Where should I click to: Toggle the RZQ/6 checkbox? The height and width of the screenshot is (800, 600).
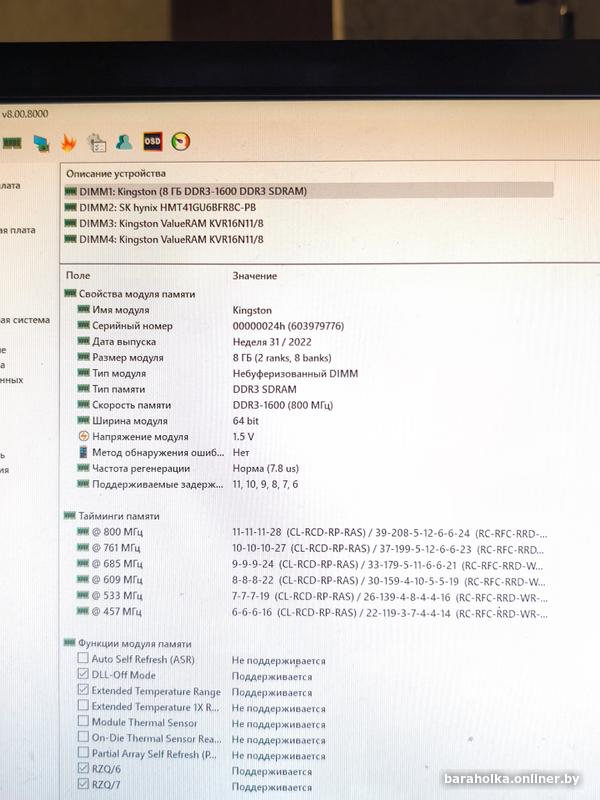pos(83,768)
